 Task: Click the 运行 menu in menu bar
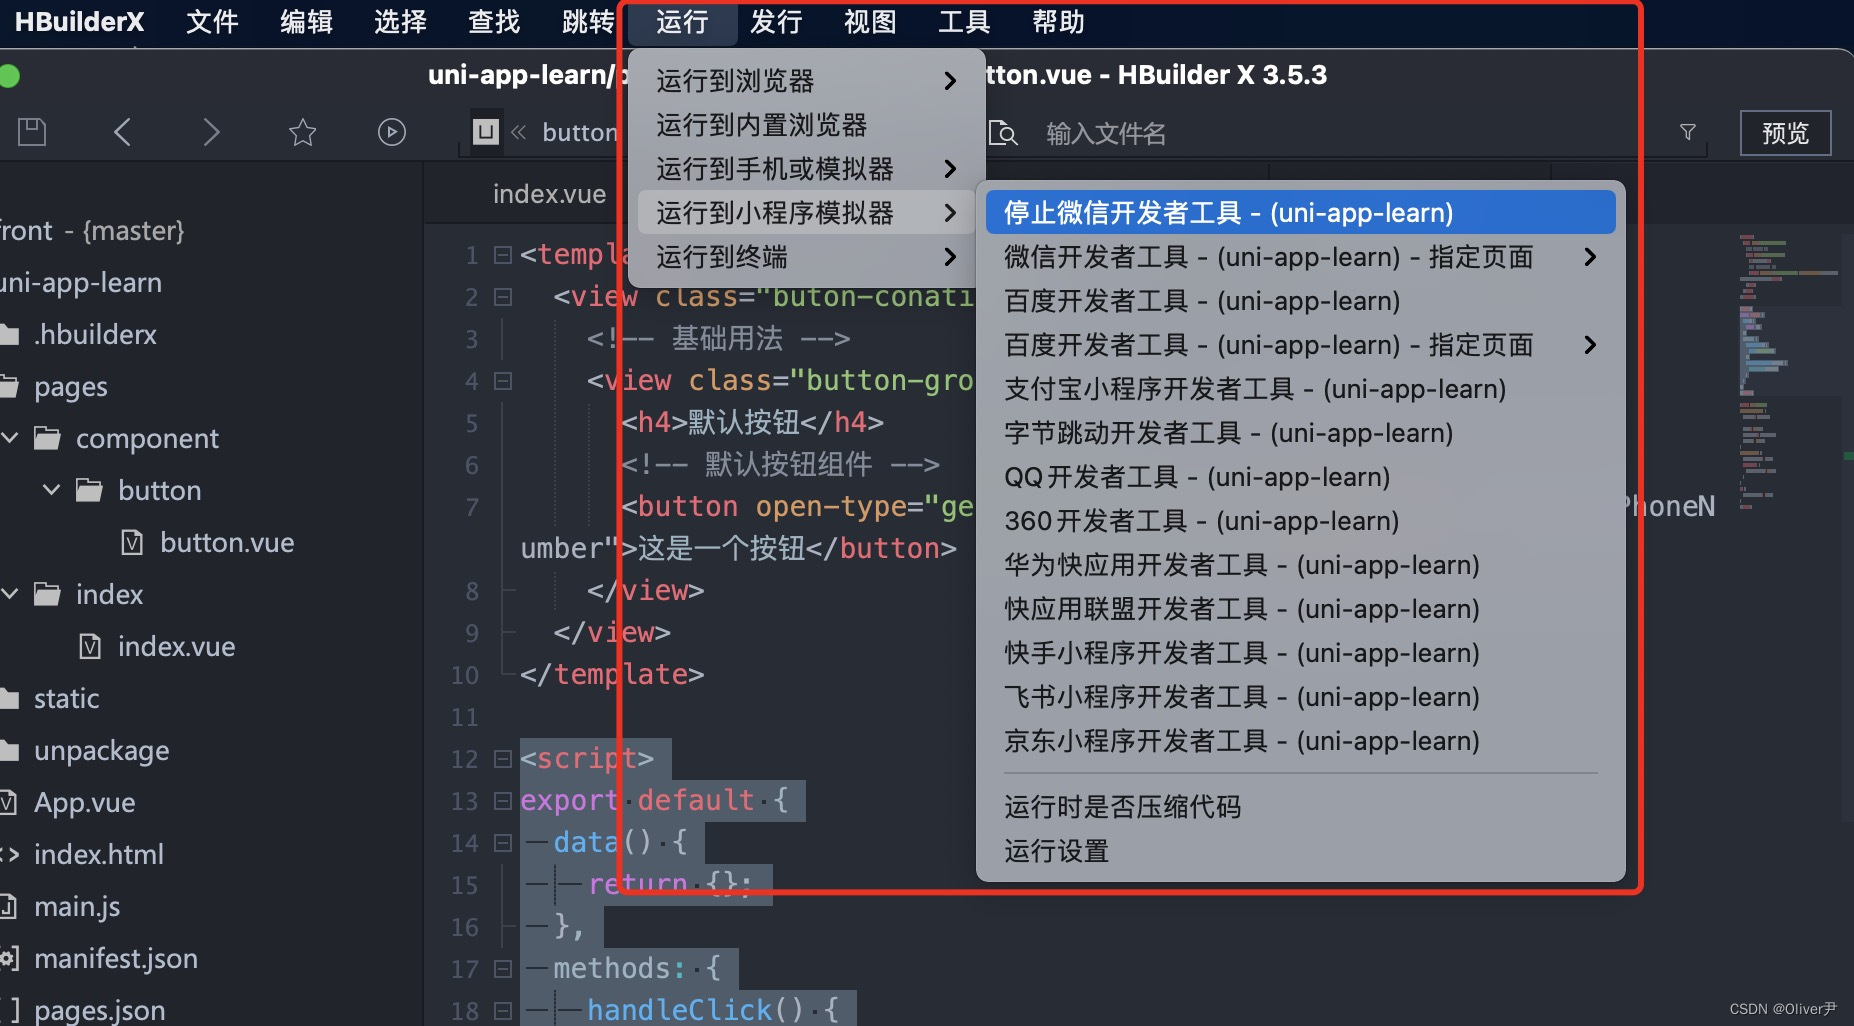coord(682,22)
